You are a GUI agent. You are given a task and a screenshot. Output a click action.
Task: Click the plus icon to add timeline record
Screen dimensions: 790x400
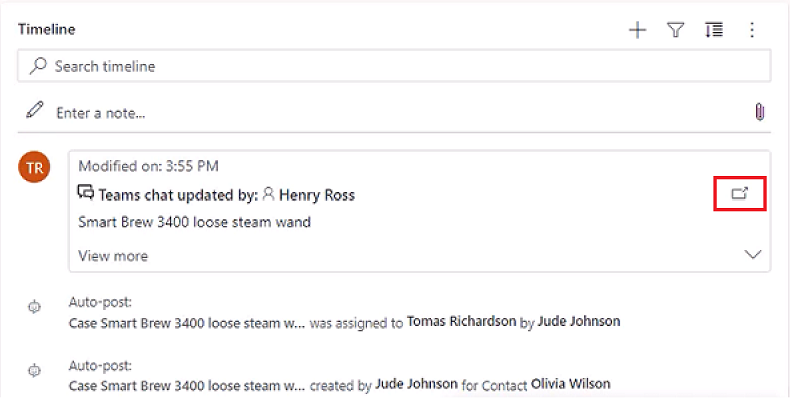coord(637,31)
